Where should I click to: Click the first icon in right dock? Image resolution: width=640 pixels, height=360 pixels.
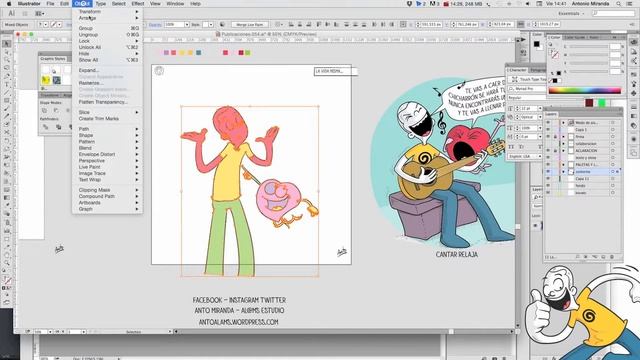tap(633, 42)
